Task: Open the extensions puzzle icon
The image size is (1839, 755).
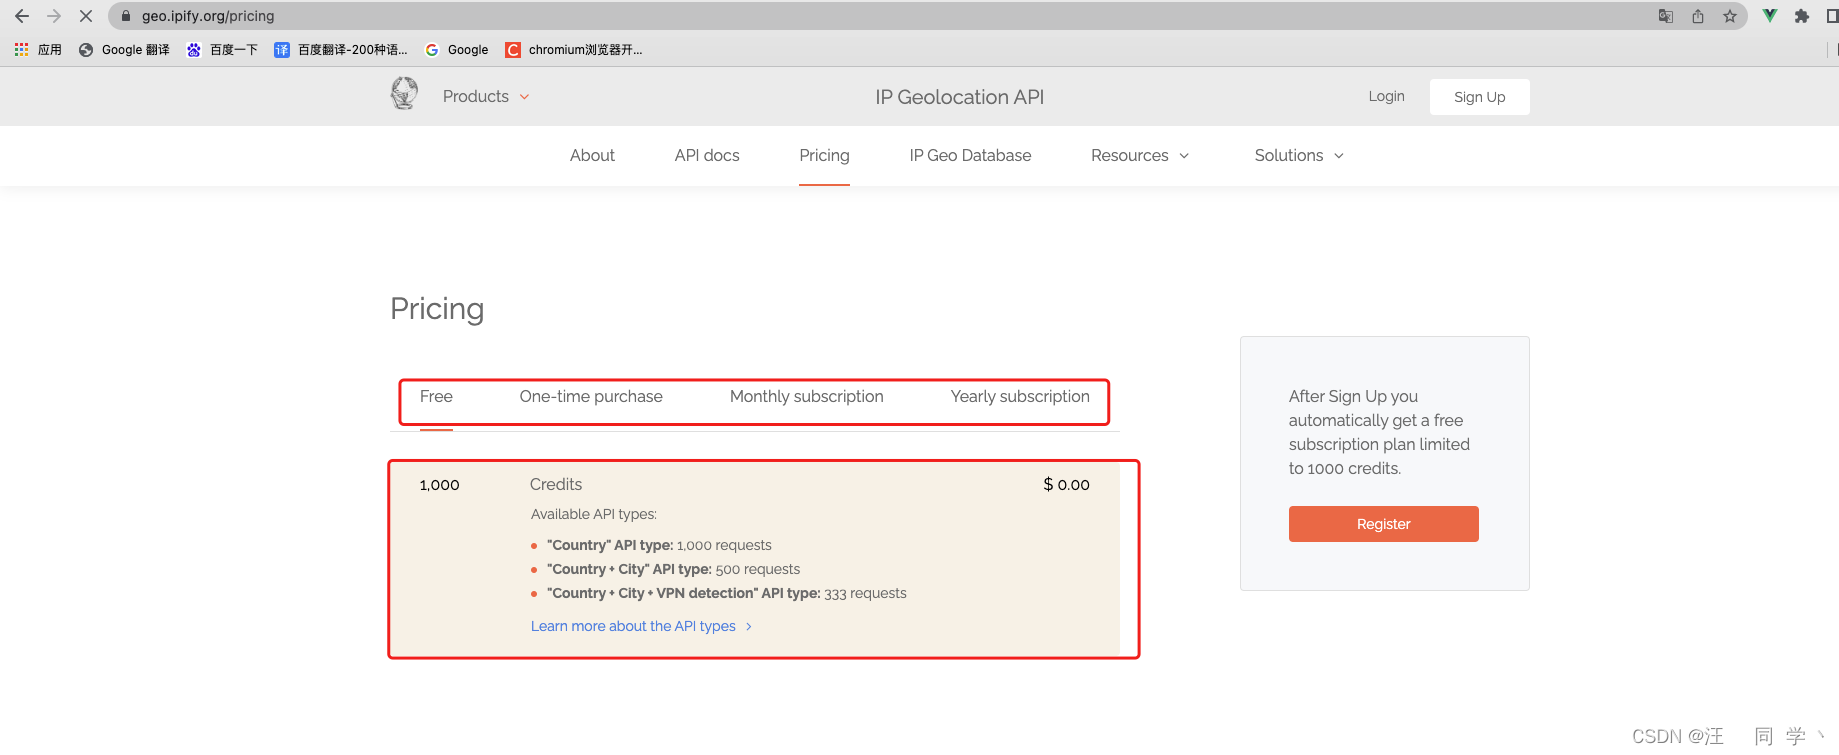Action: click(x=1802, y=16)
